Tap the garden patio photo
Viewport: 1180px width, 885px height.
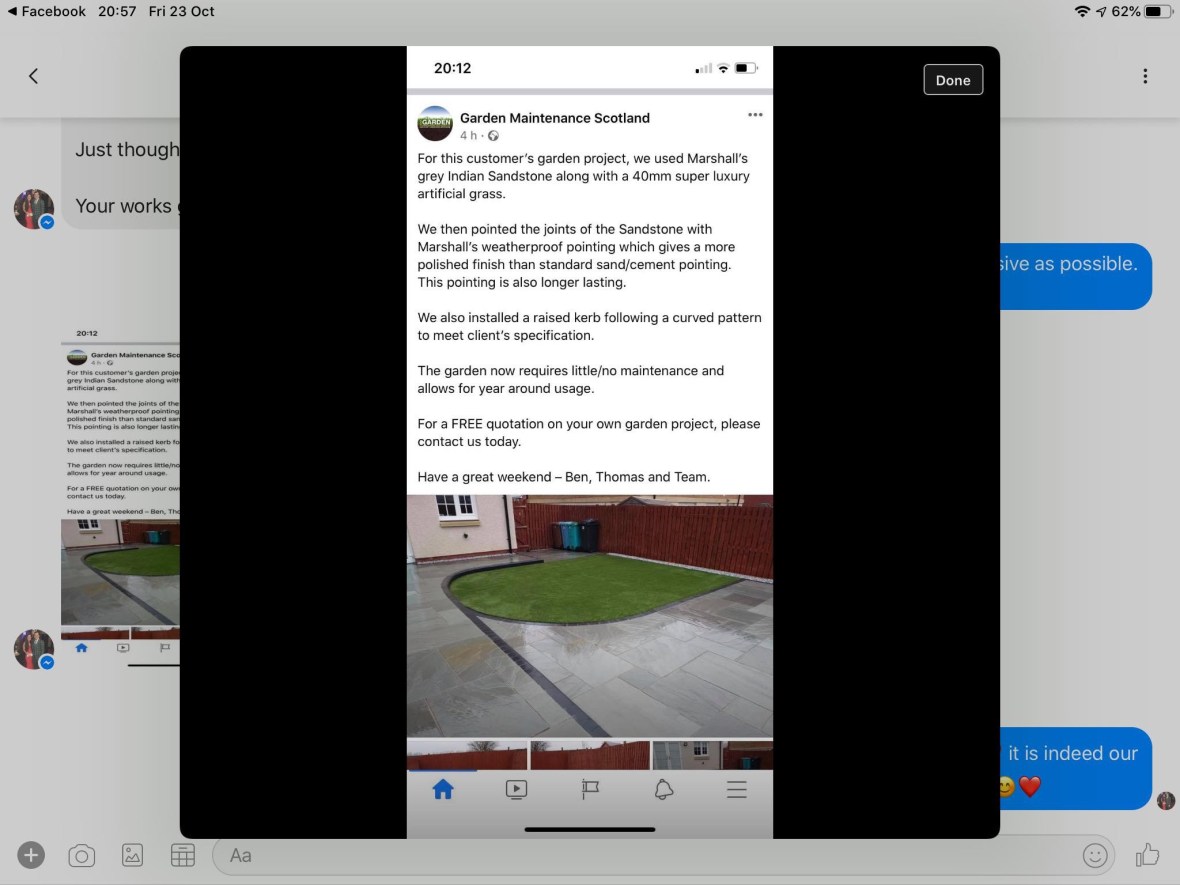point(589,615)
